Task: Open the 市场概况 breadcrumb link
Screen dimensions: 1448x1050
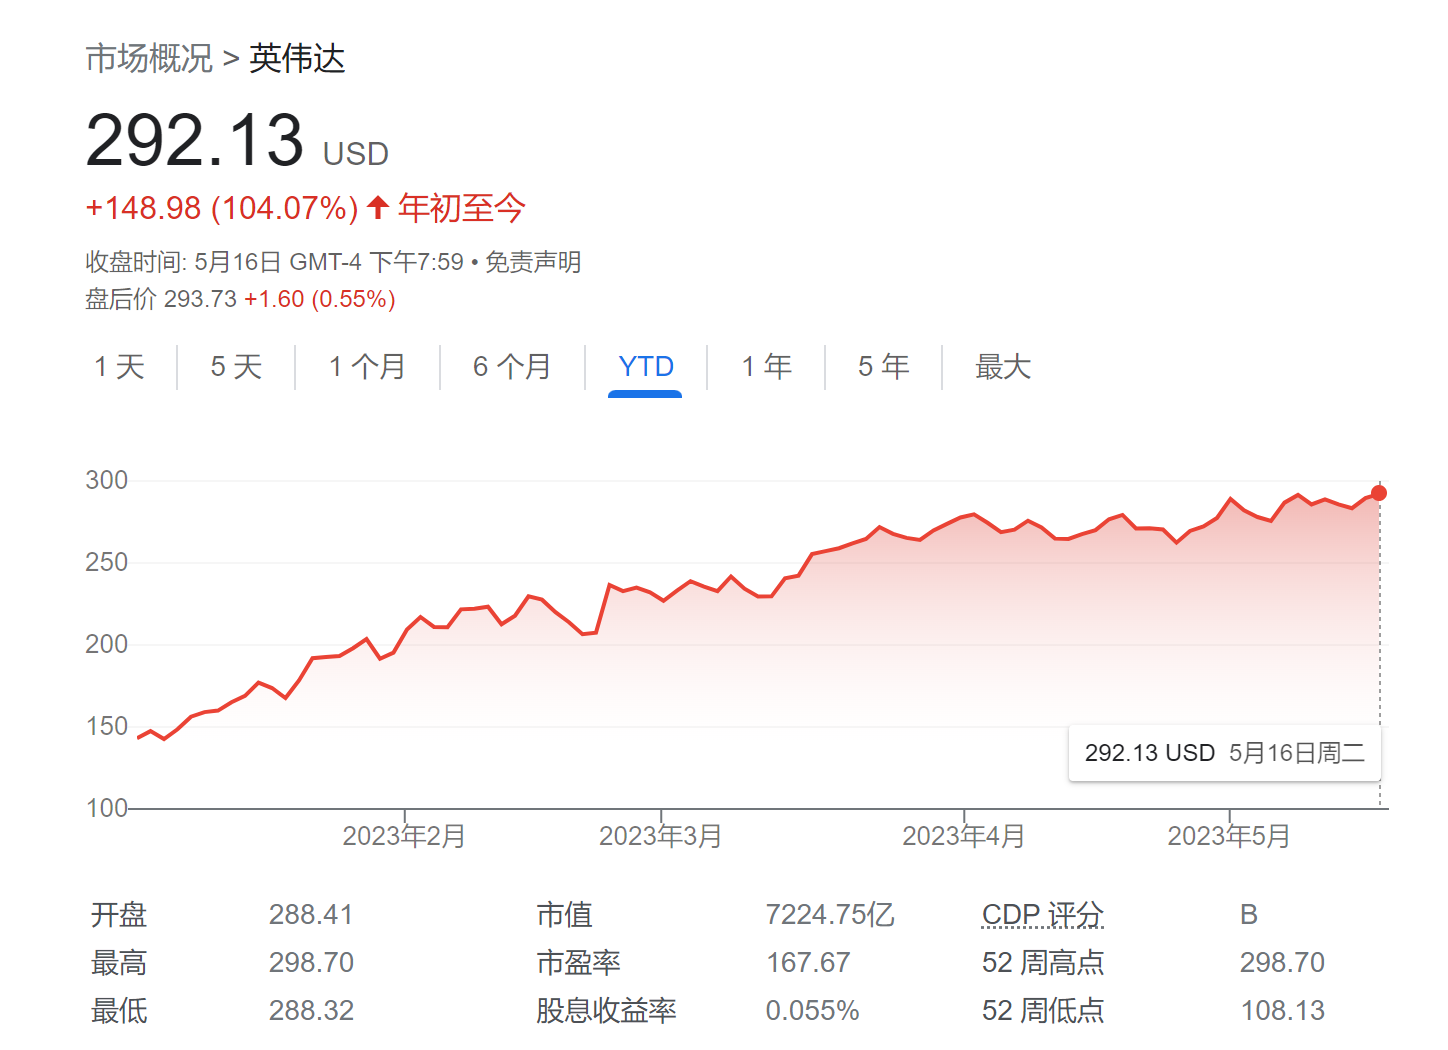Action: coord(149,59)
